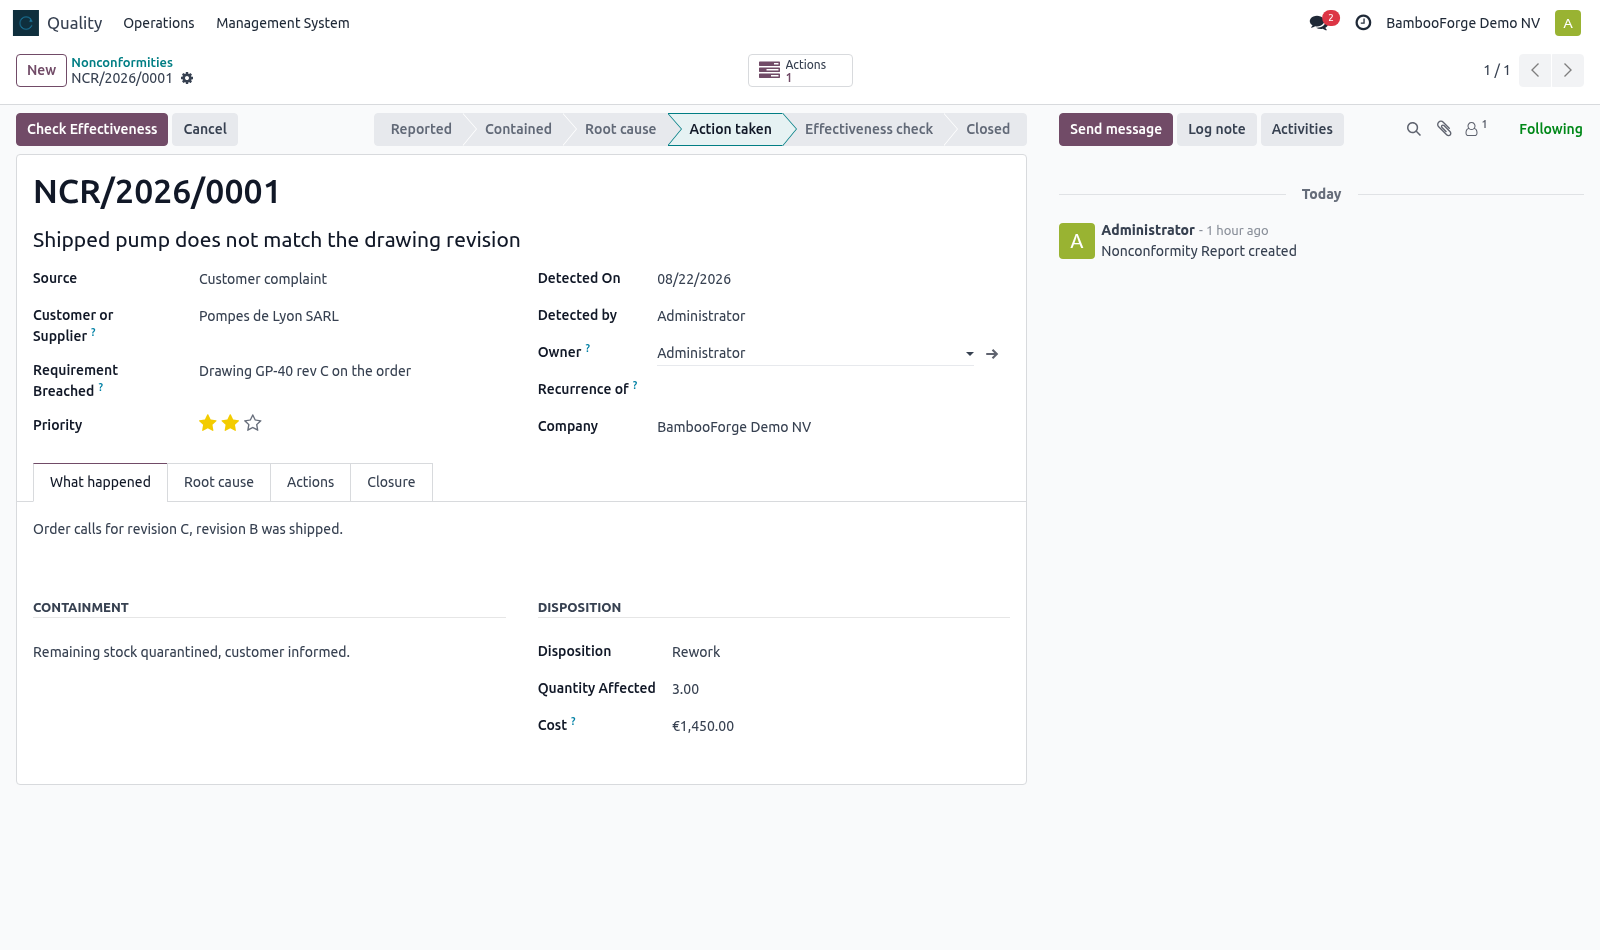Click the Recurrence of field
Screen dimensions: 1600x950
click(828, 389)
